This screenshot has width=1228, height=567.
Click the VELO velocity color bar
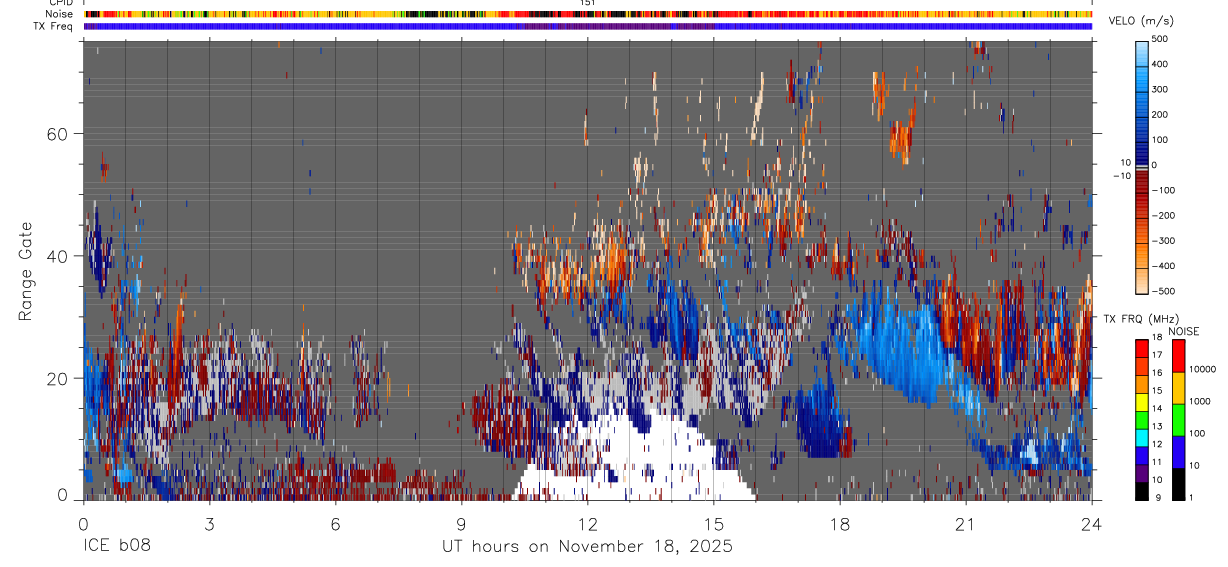(1142, 166)
